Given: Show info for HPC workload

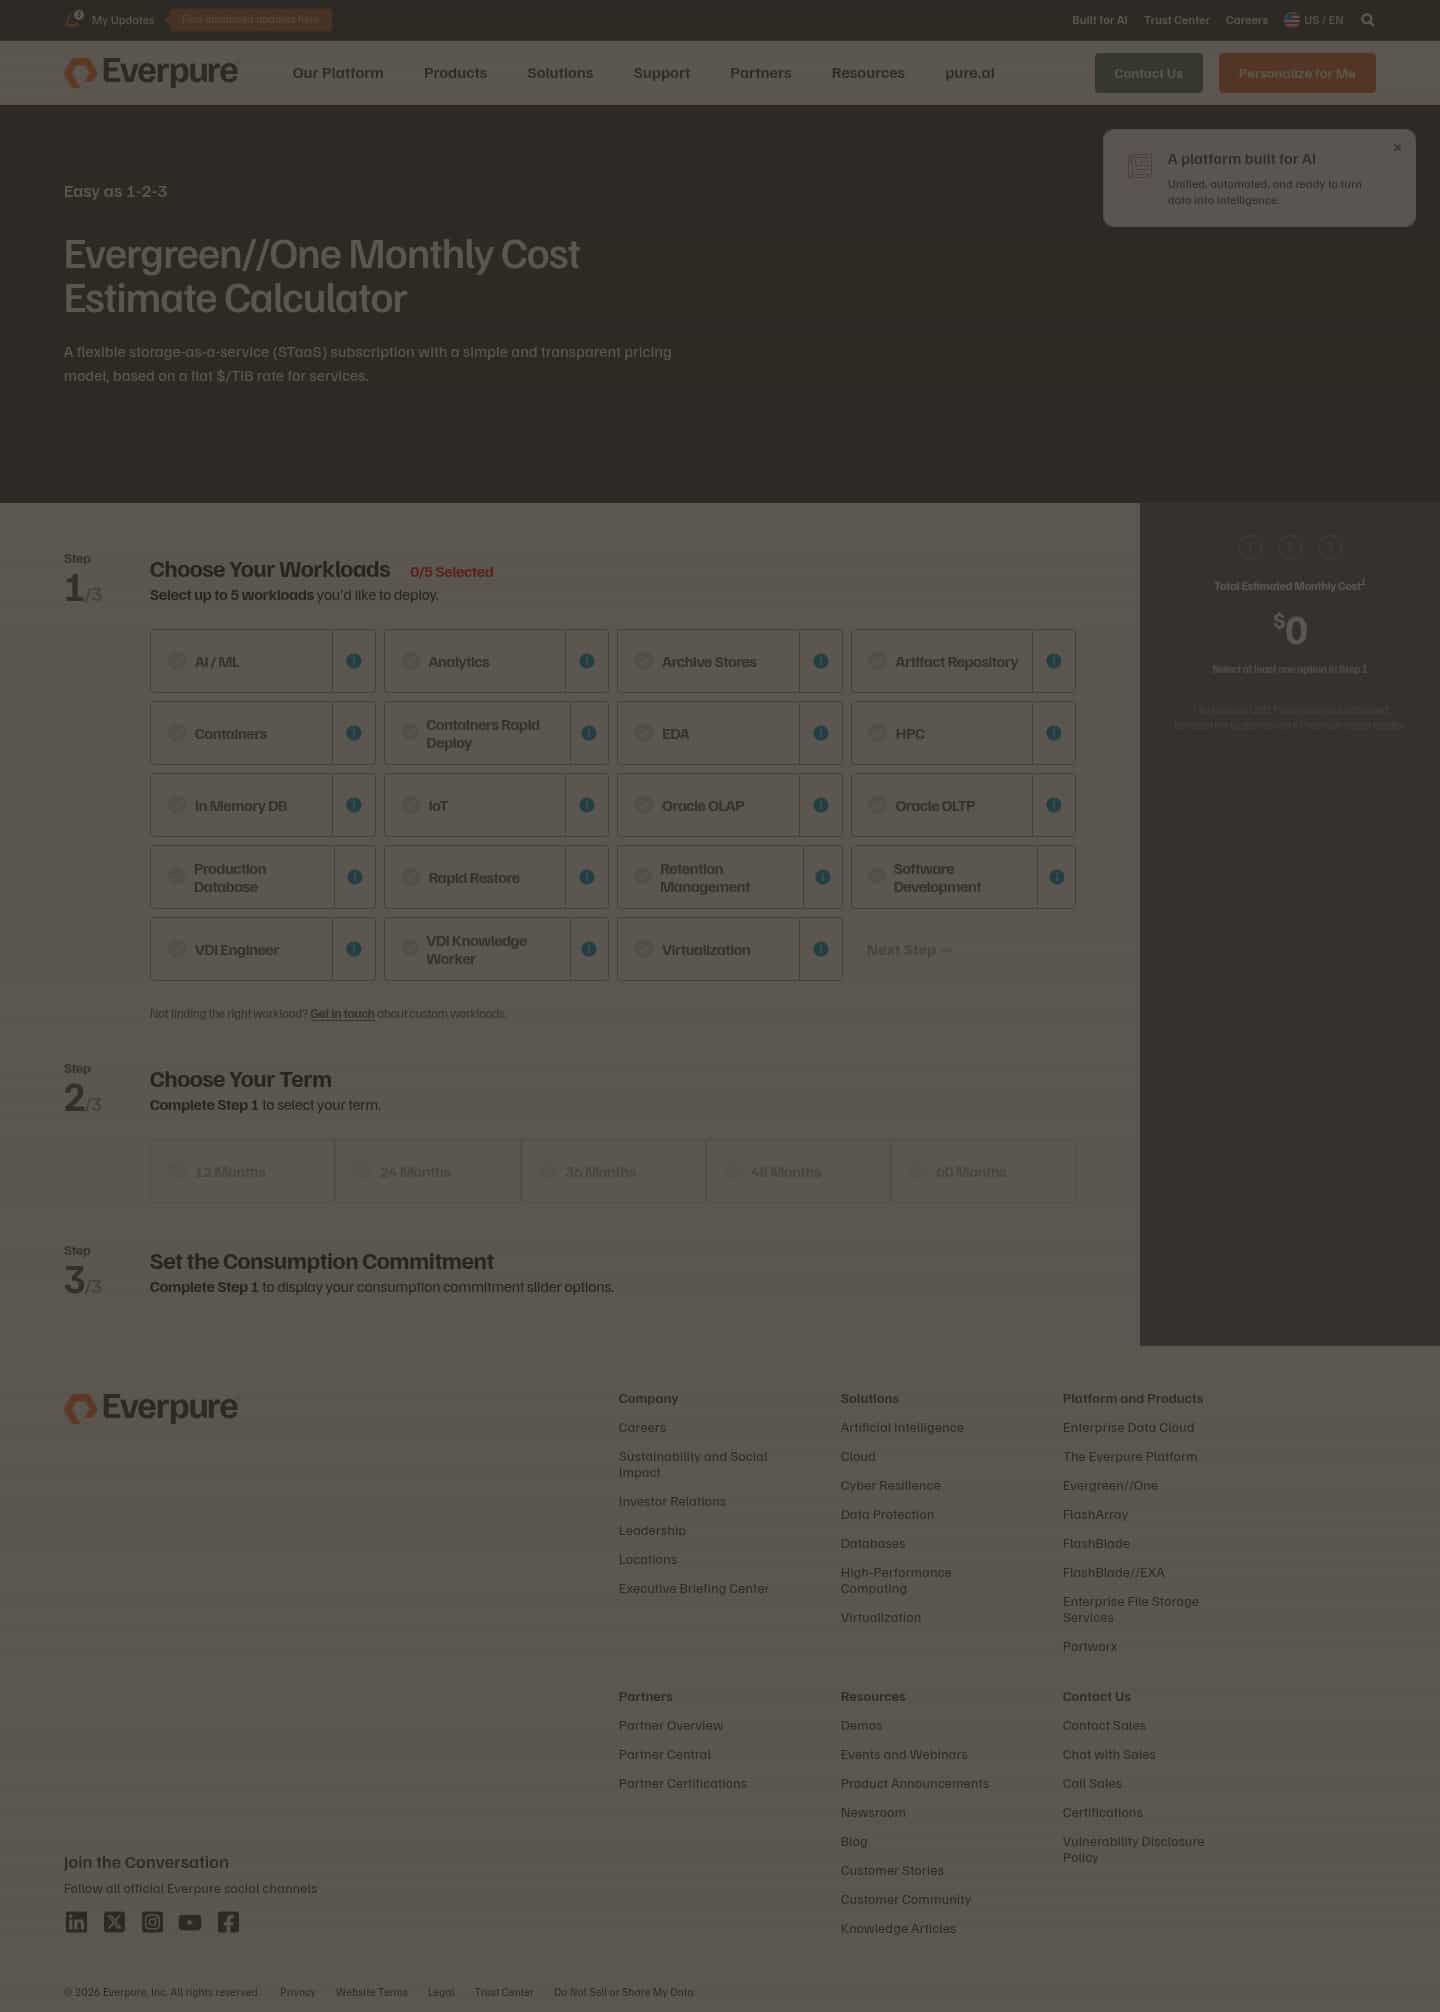Looking at the screenshot, I should 1054,733.
